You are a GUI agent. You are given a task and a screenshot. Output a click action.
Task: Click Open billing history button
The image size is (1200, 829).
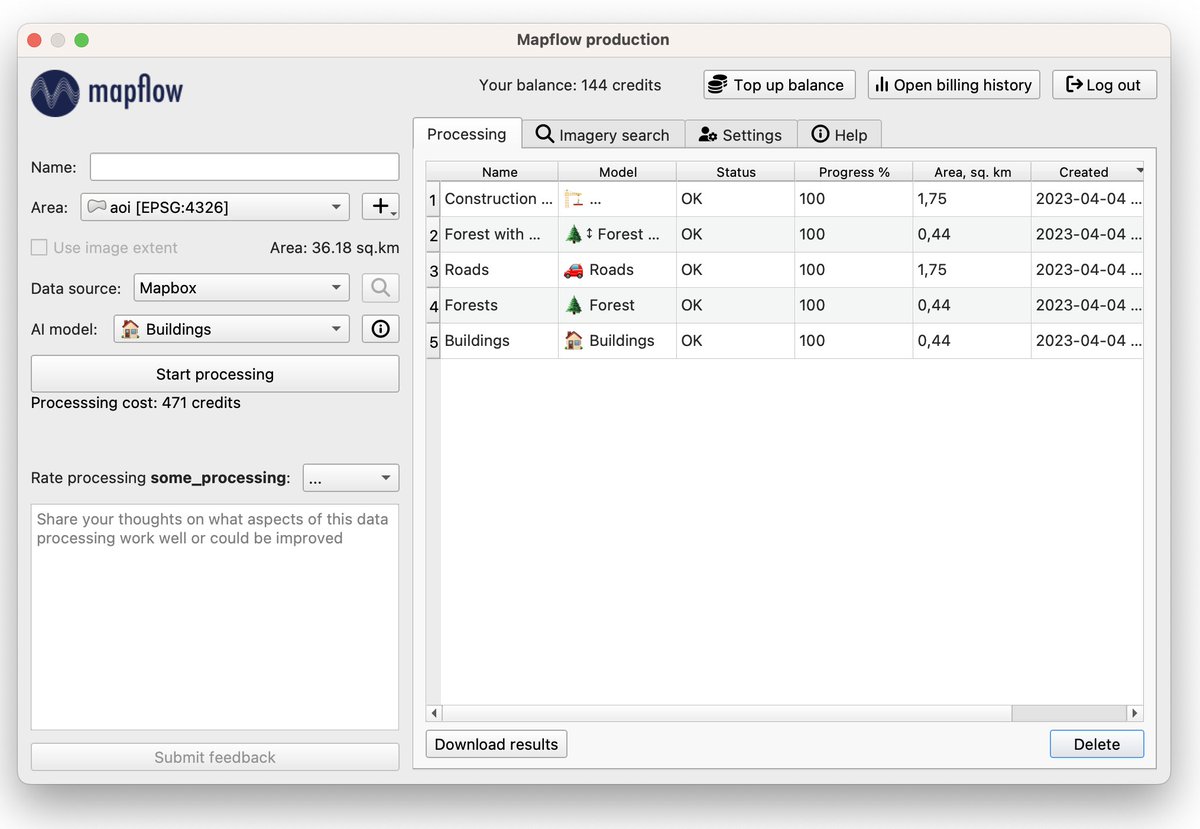coord(954,85)
